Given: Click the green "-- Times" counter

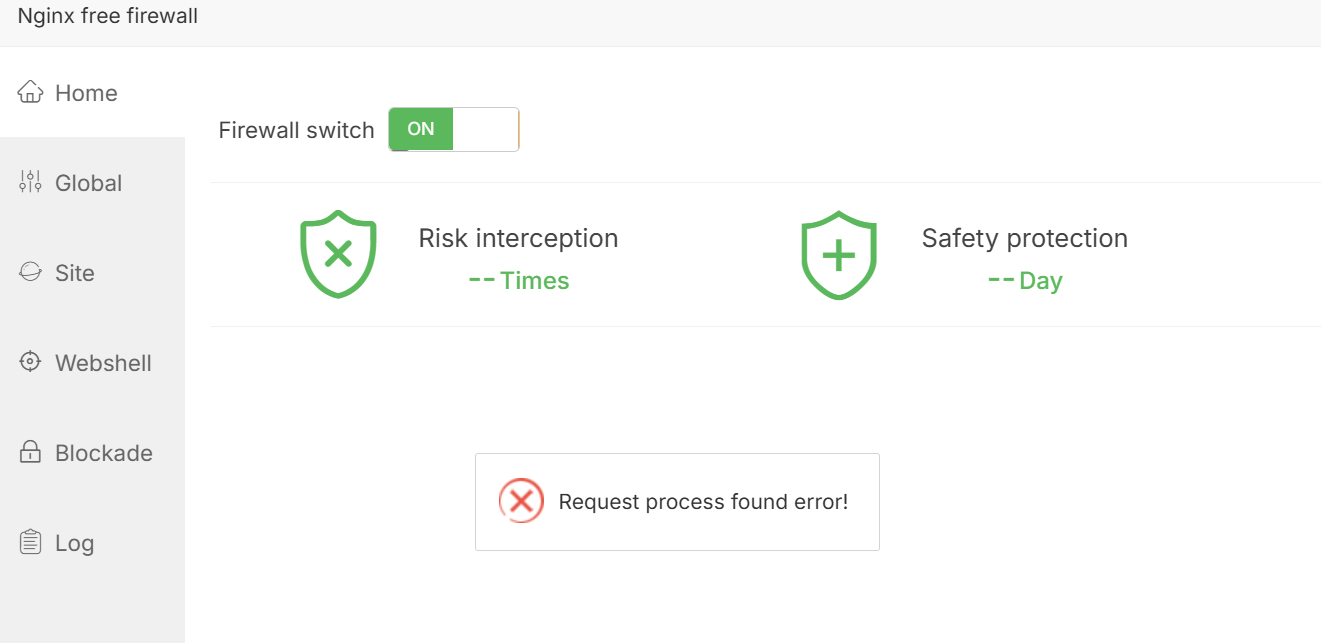Looking at the screenshot, I should (x=519, y=281).
